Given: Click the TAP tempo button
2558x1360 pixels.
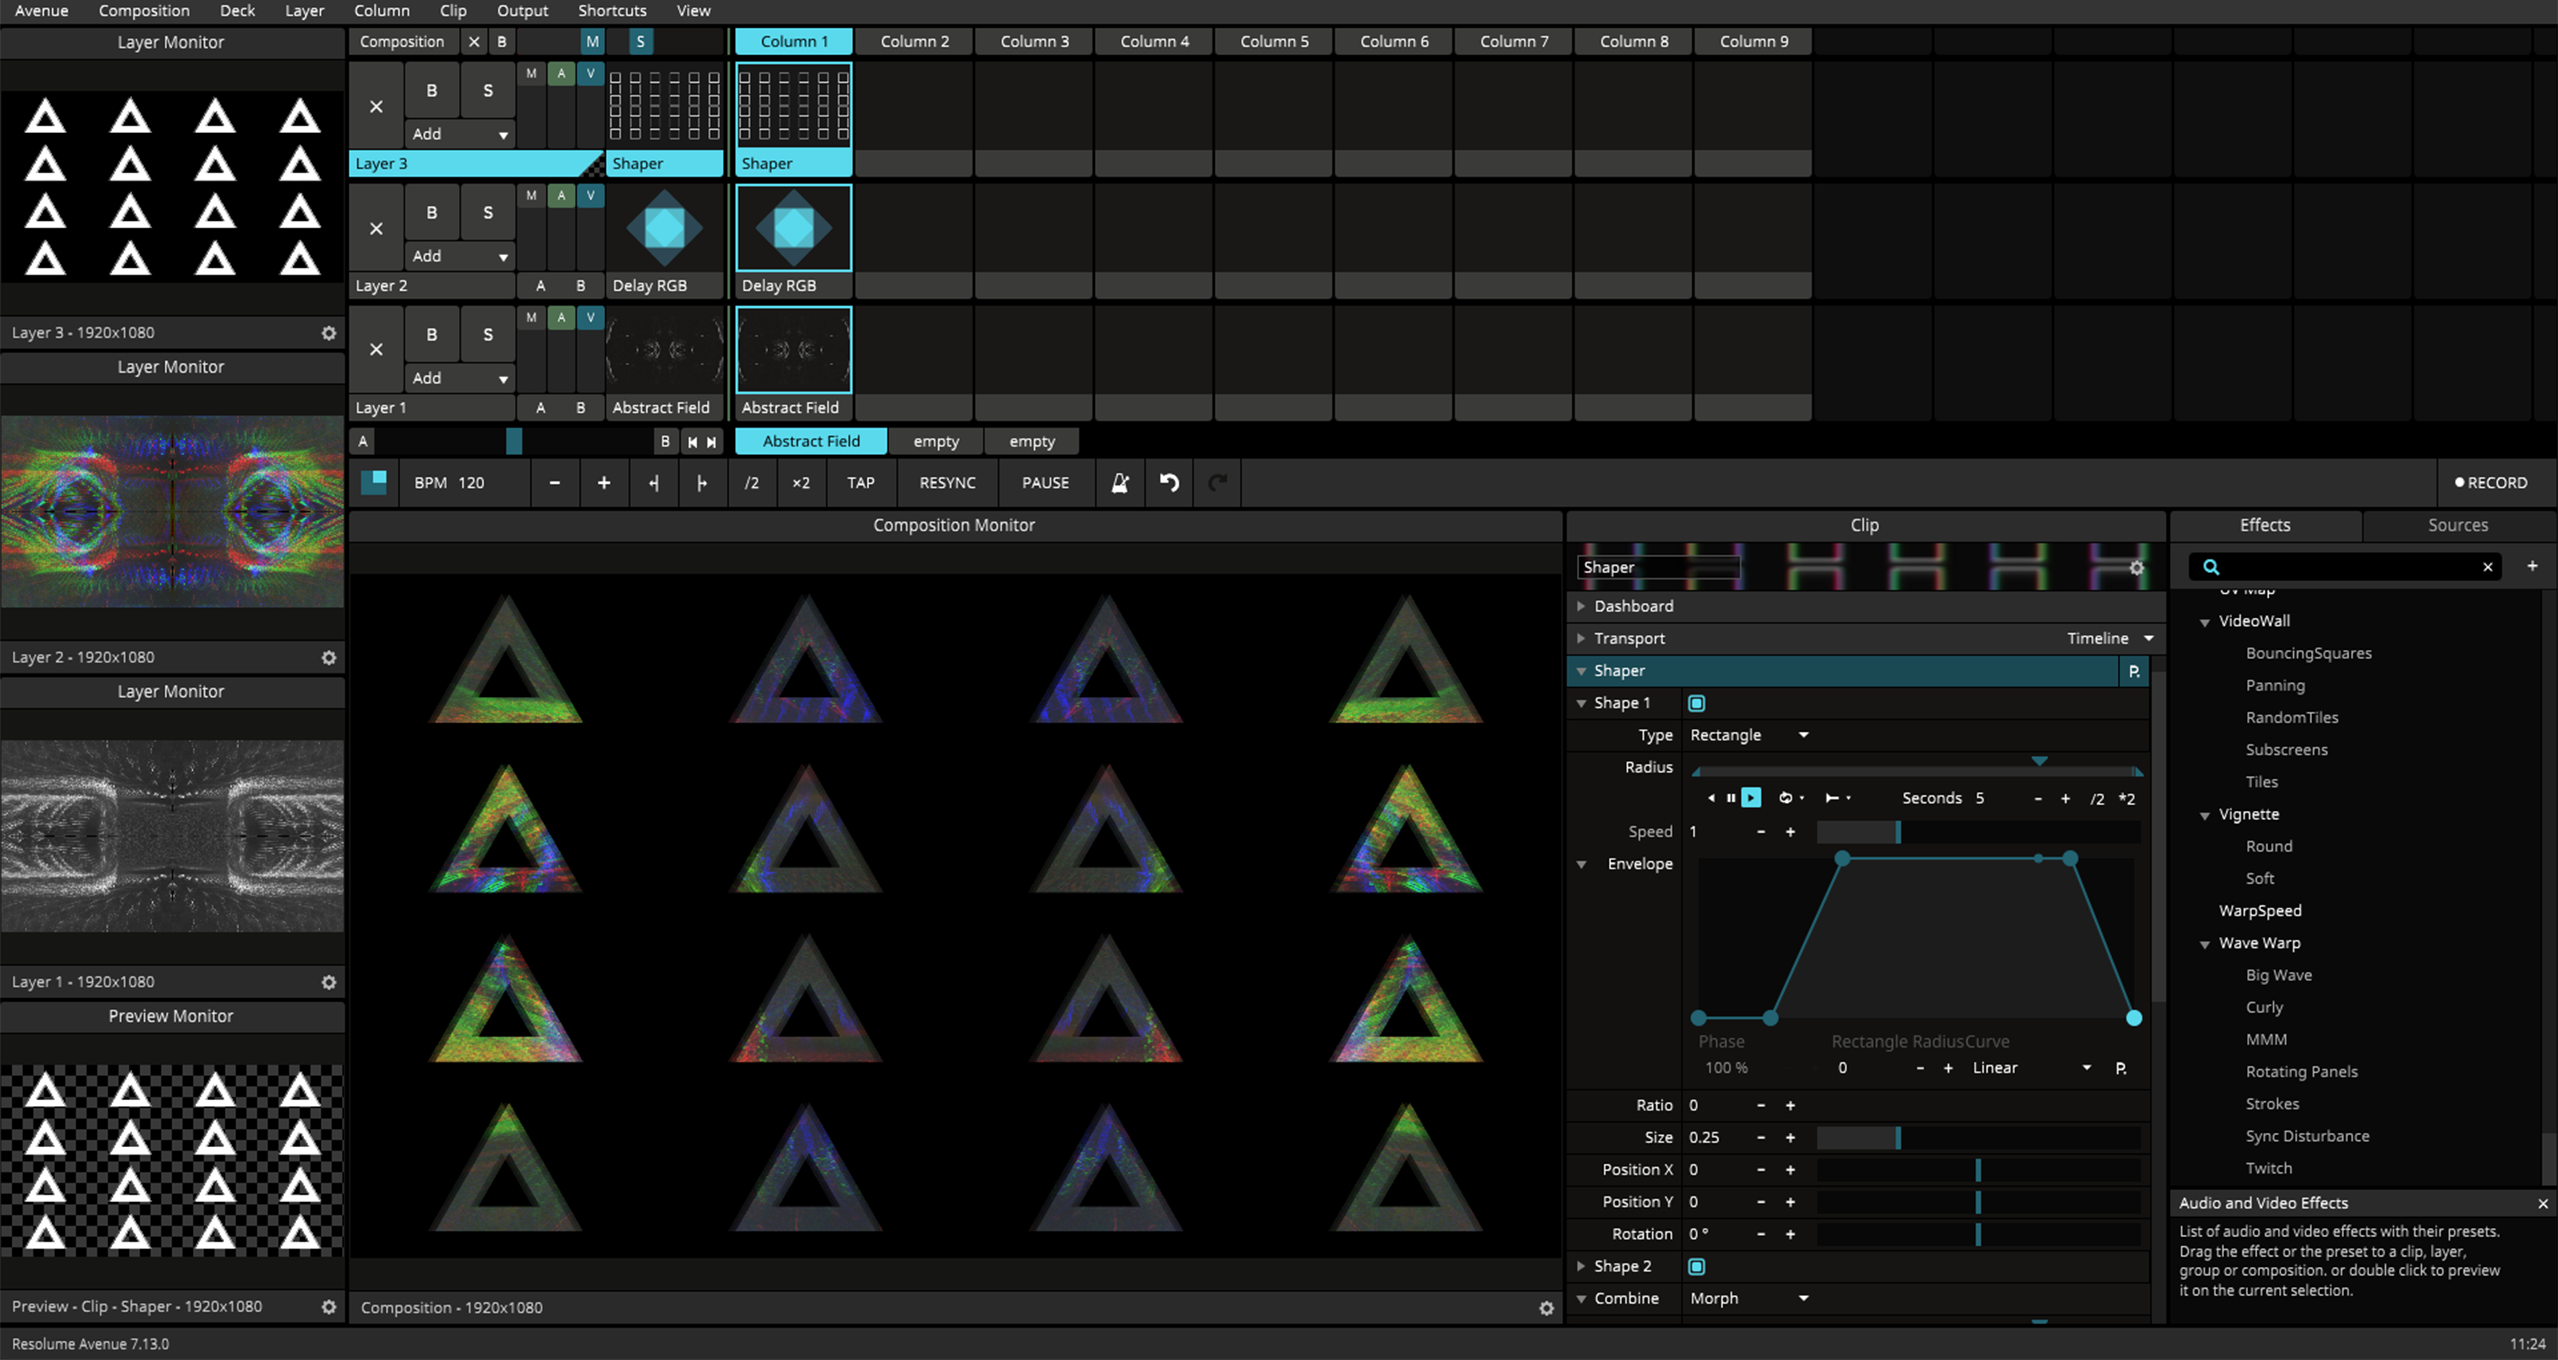Looking at the screenshot, I should pos(861,483).
